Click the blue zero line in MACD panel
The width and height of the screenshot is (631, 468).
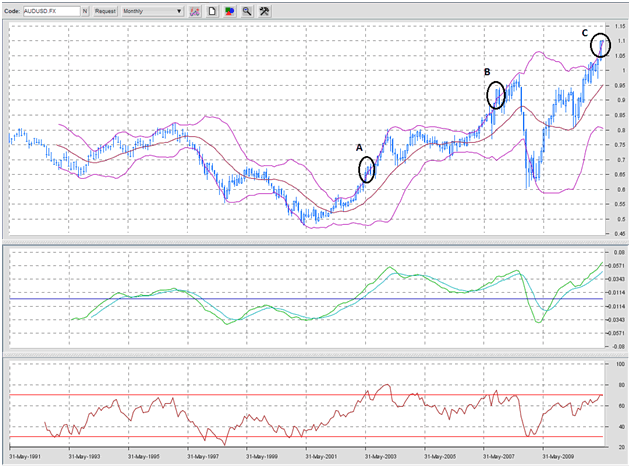tap(200, 299)
